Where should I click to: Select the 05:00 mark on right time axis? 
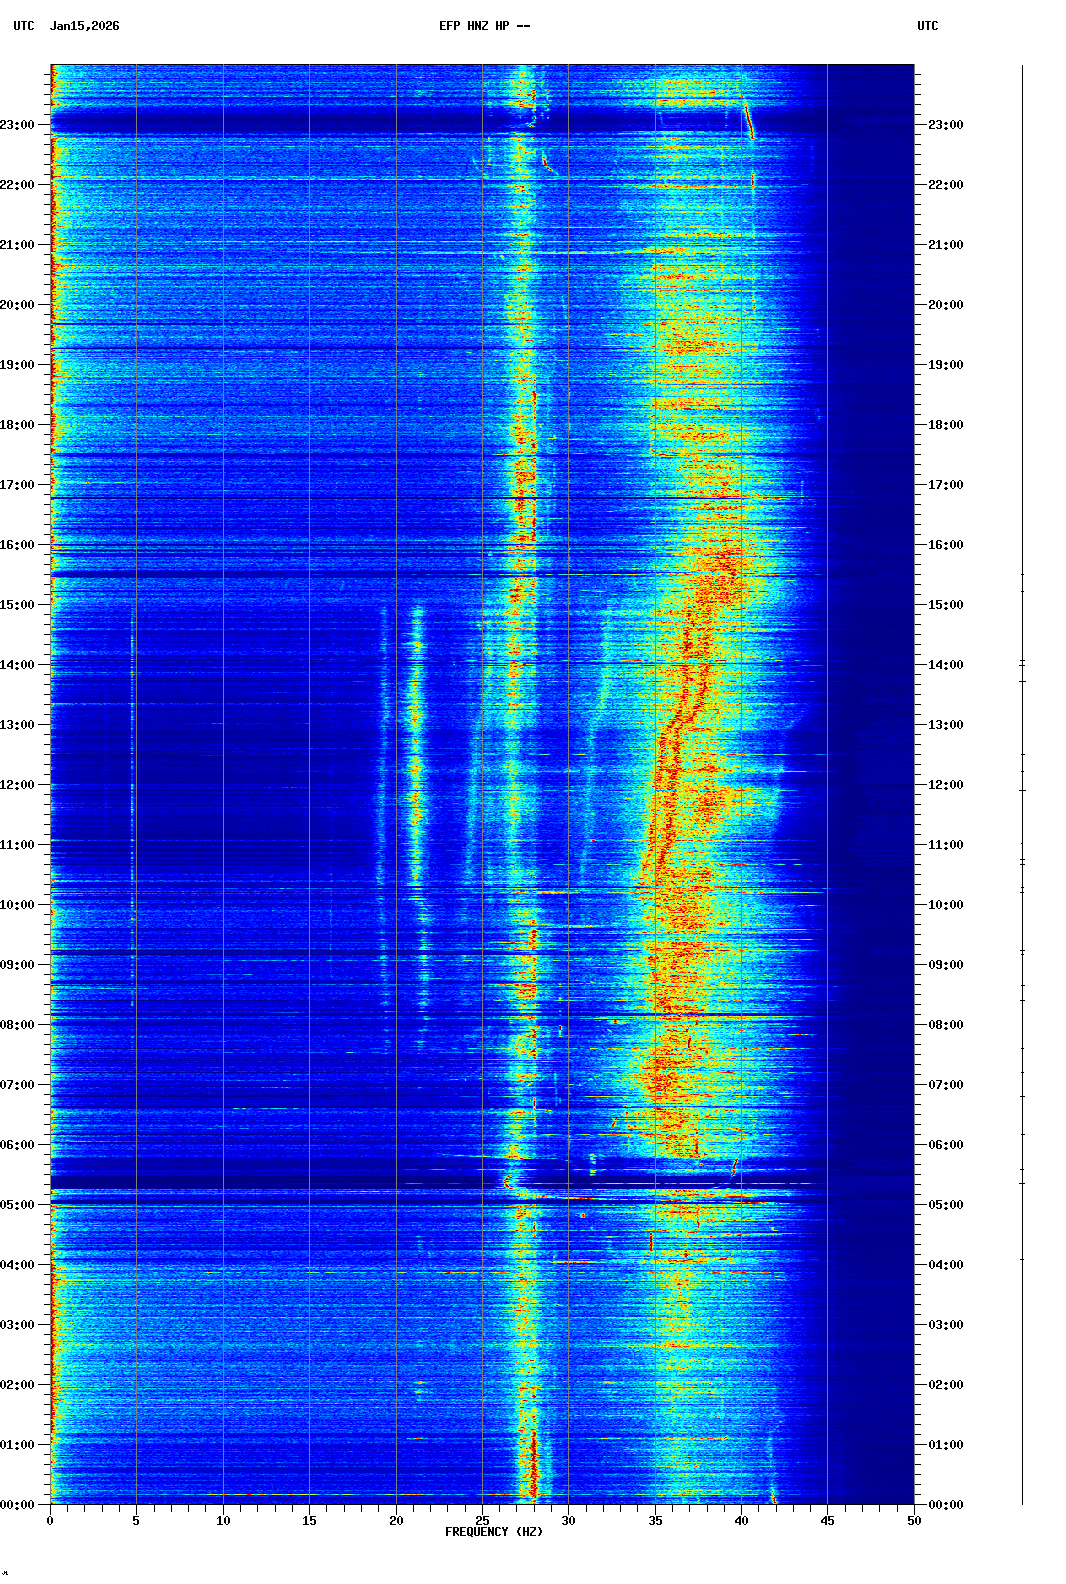pos(945,1205)
